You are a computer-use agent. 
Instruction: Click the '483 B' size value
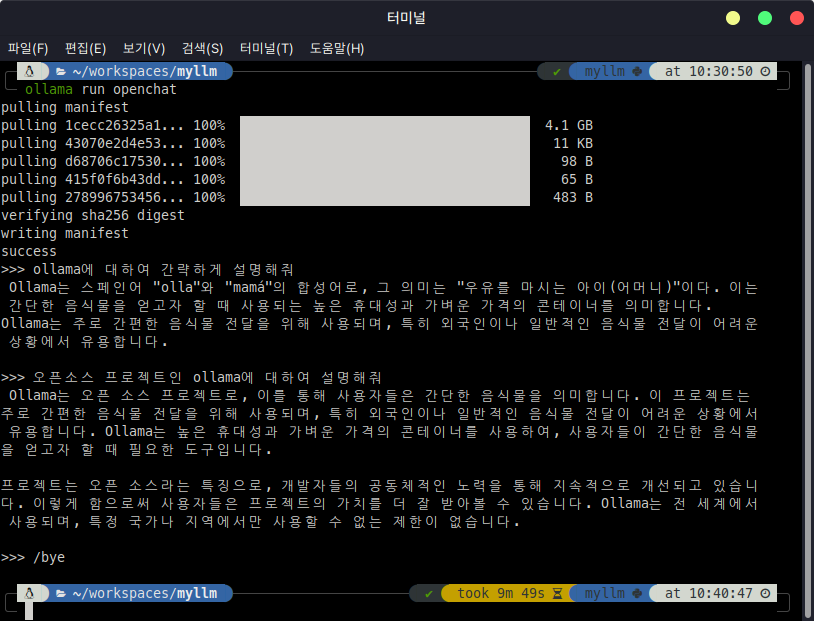(573, 197)
